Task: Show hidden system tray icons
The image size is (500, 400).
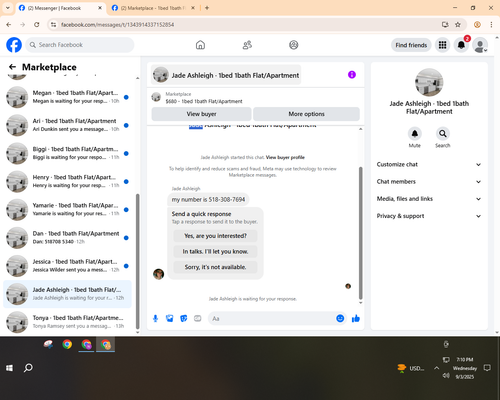Action: (x=436, y=368)
